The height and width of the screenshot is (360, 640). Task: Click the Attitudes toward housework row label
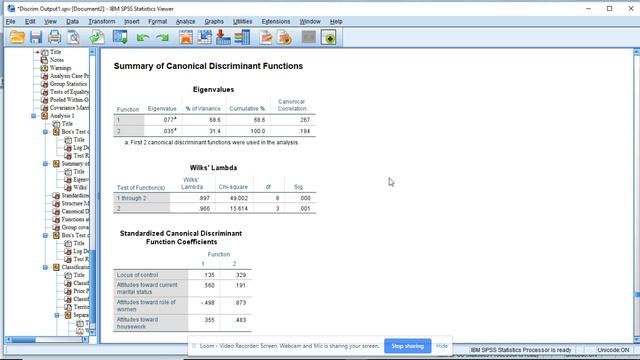pyautogui.click(x=137, y=323)
